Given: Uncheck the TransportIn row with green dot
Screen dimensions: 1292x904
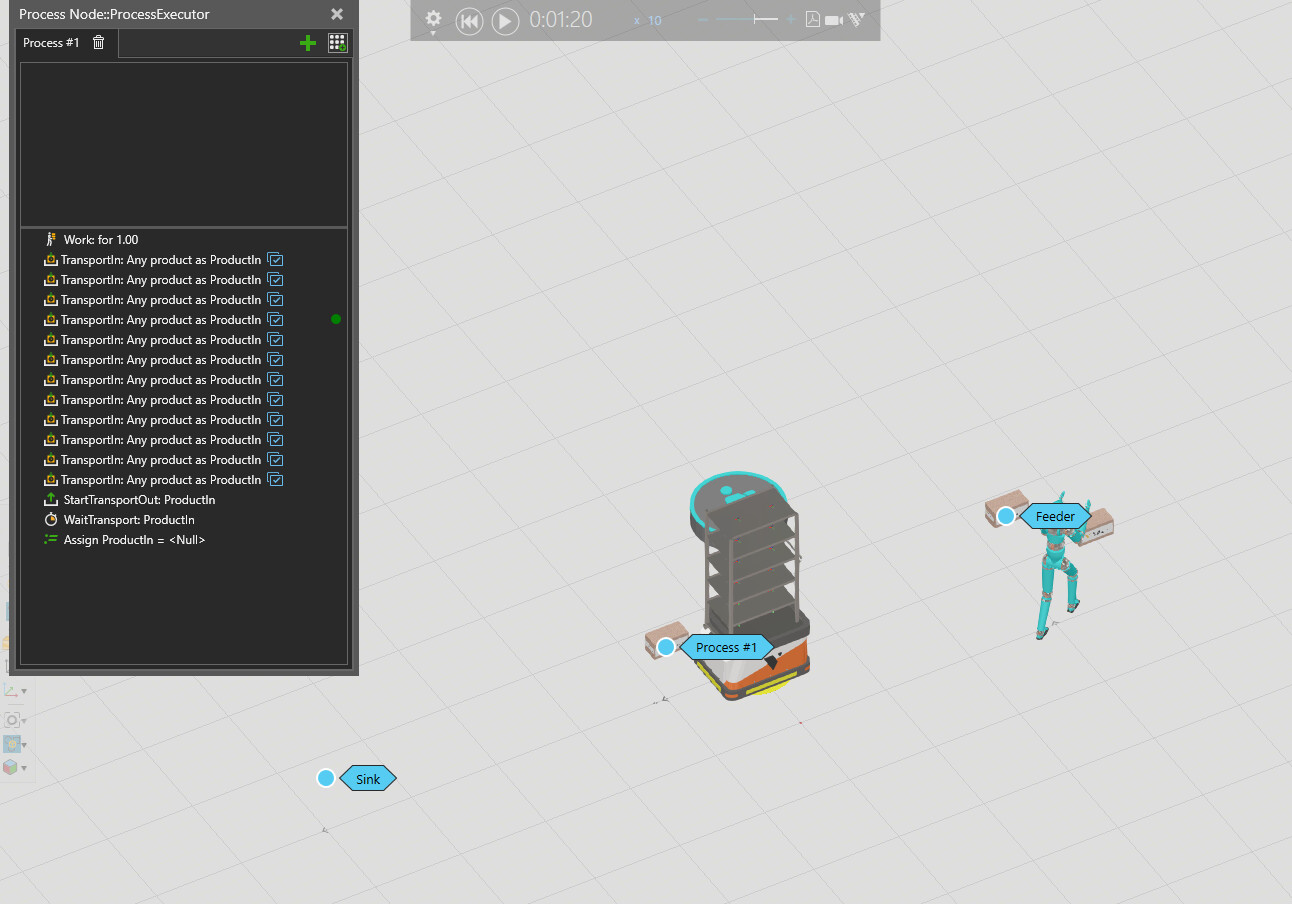Looking at the screenshot, I should pos(275,320).
